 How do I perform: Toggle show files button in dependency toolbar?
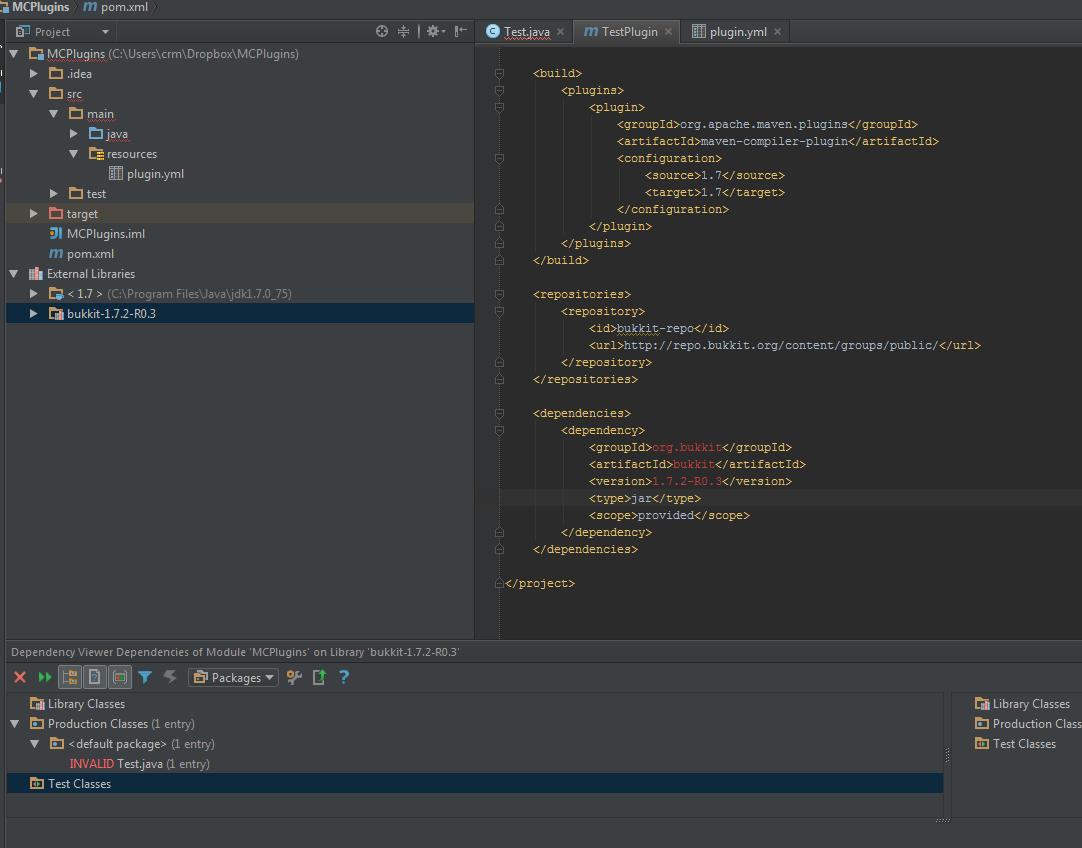(x=95, y=677)
